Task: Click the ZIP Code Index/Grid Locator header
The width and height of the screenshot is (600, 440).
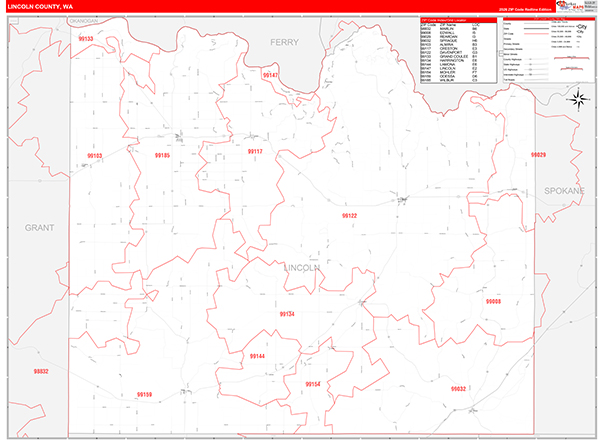Action: (x=458, y=20)
